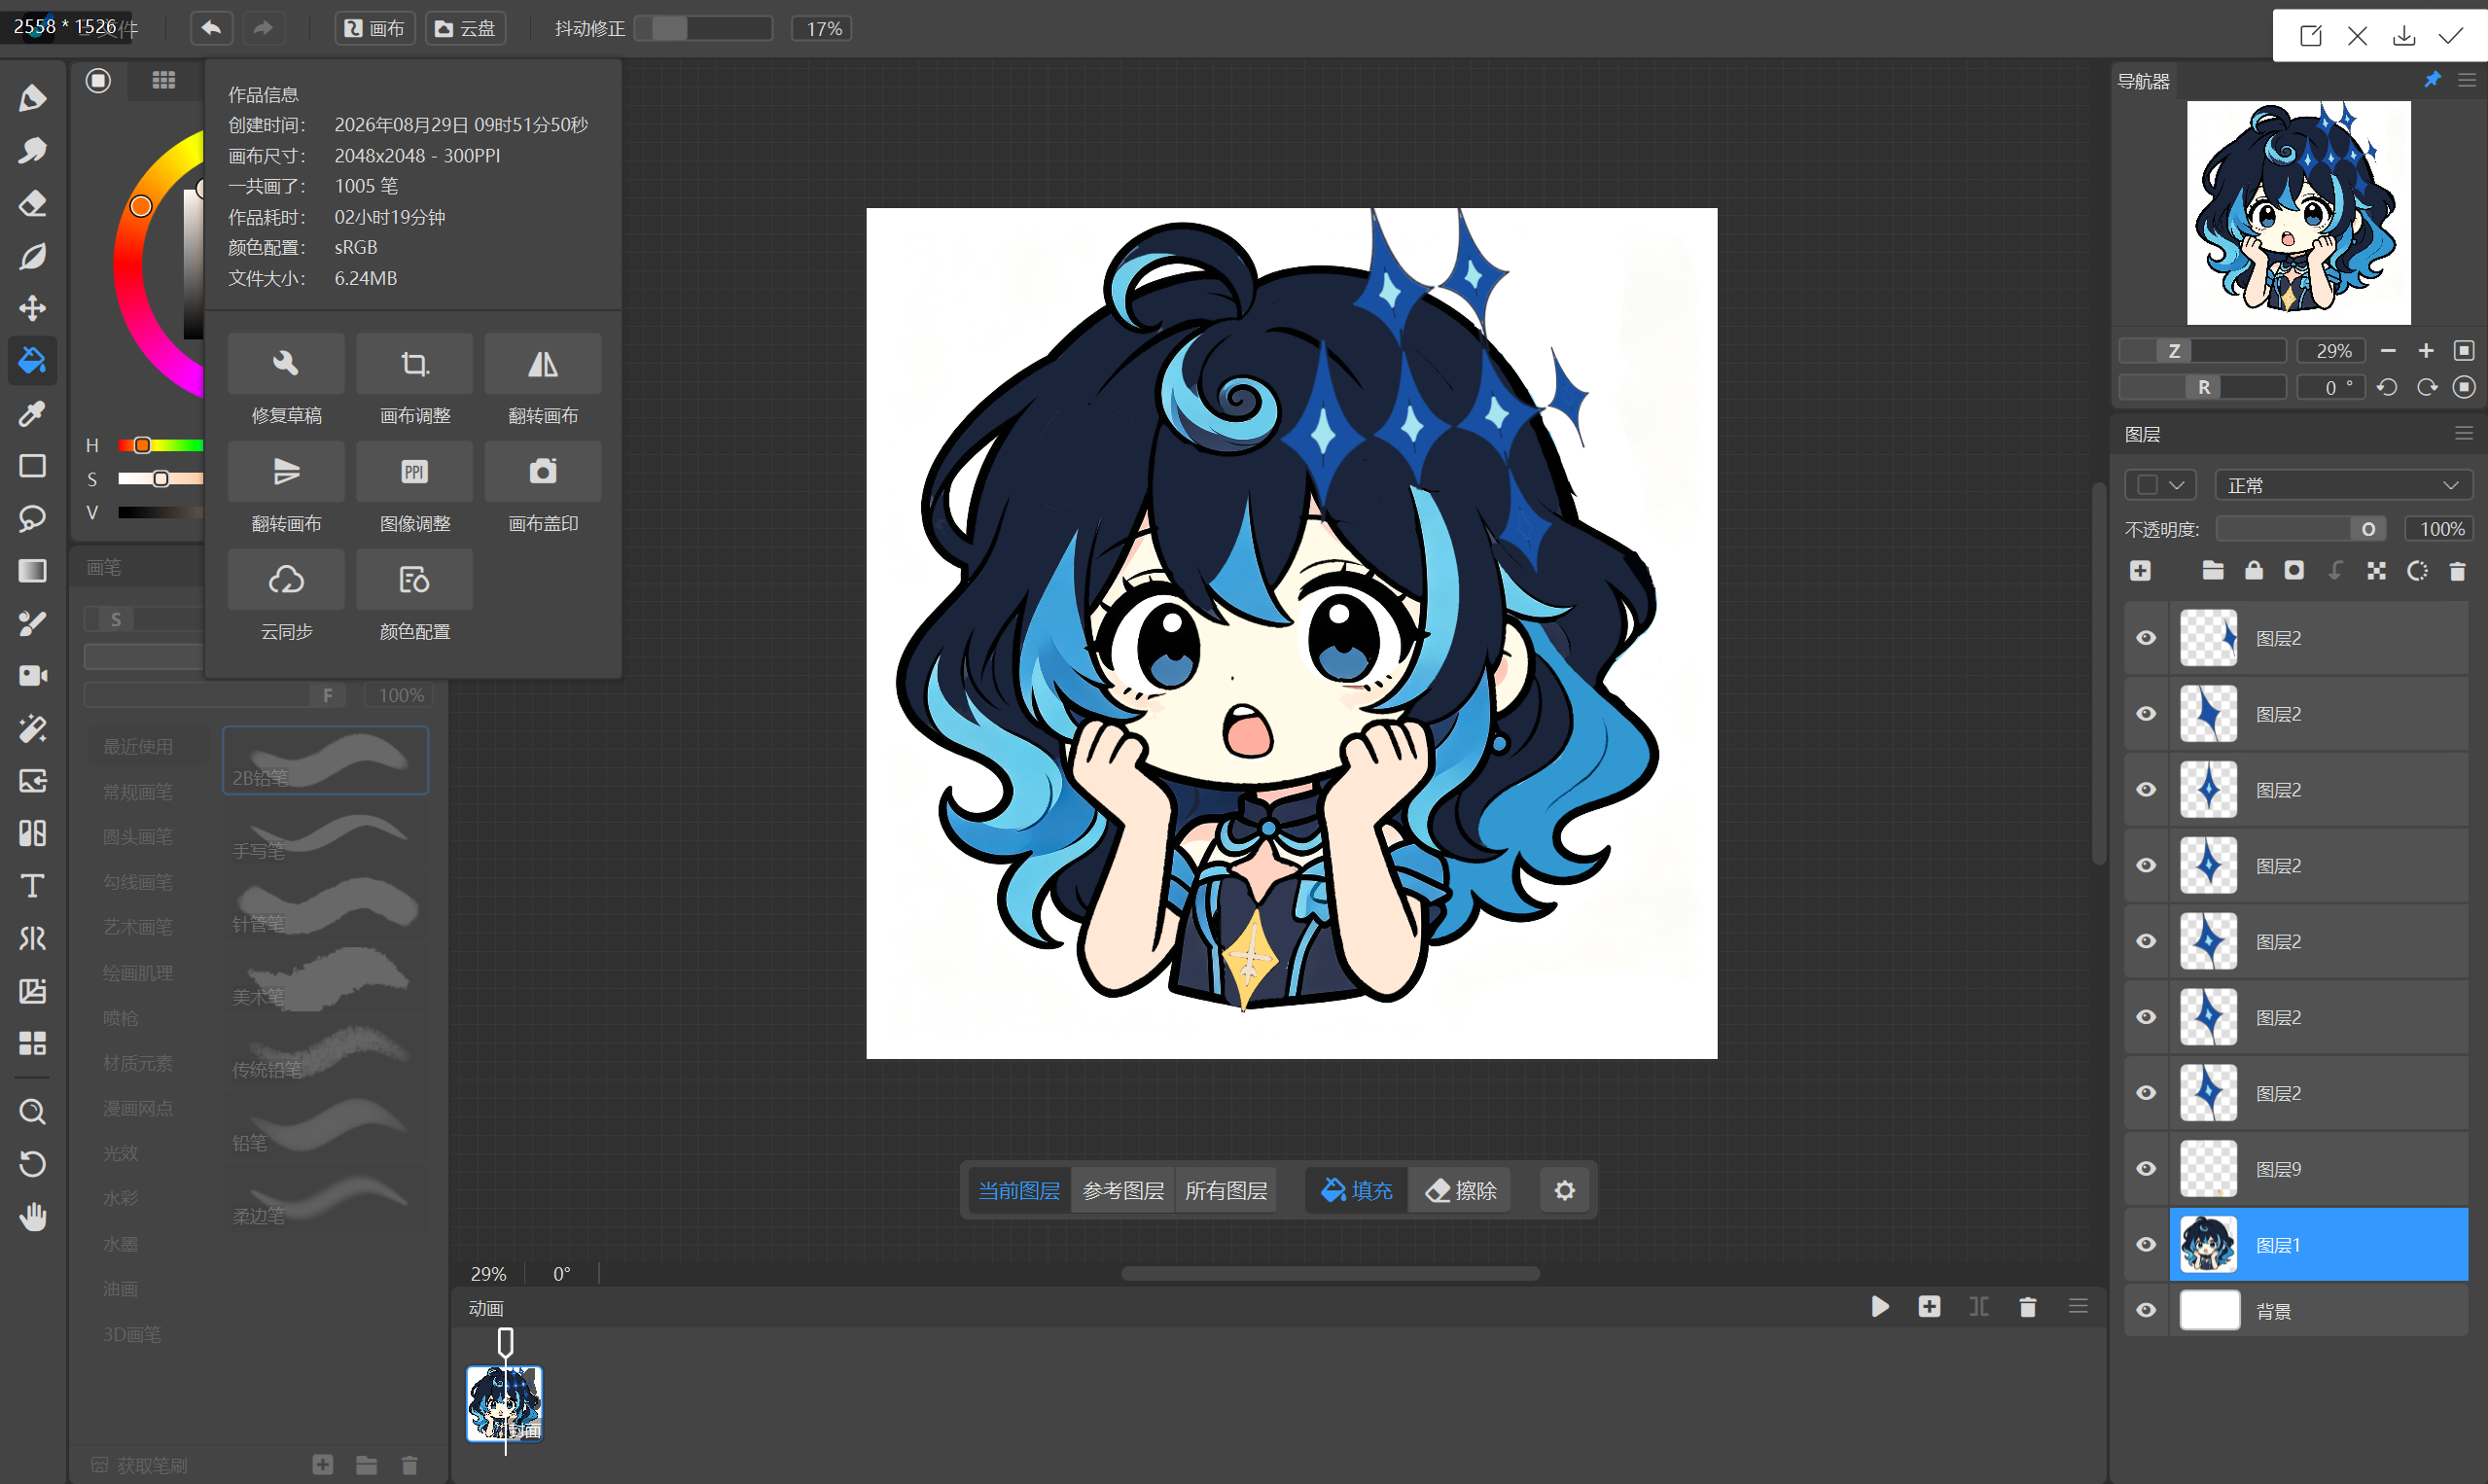Image resolution: width=2488 pixels, height=1484 pixels.
Task: Delete the selected layer
Action: 2457,571
